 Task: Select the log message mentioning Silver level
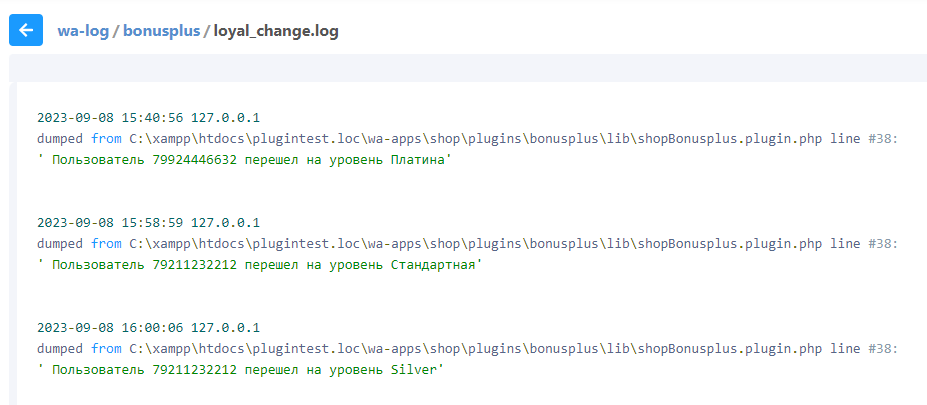pos(240,370)
